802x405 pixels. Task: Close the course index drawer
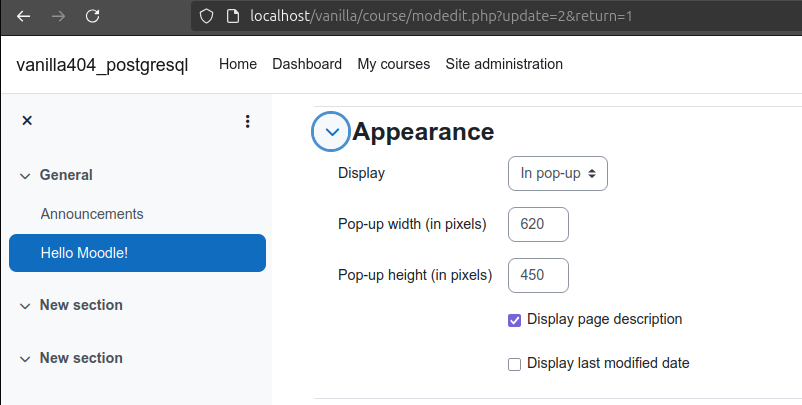tap(27, 121)
